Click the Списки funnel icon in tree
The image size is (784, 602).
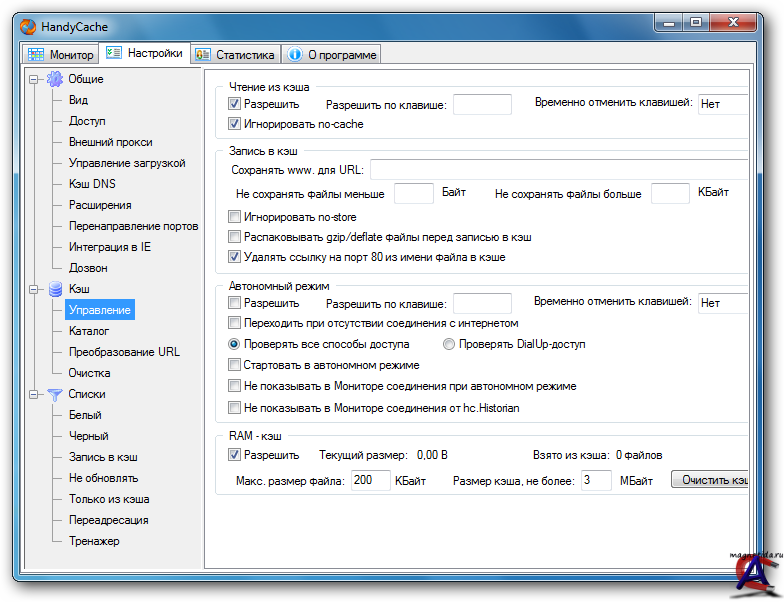tap(55, 394)
